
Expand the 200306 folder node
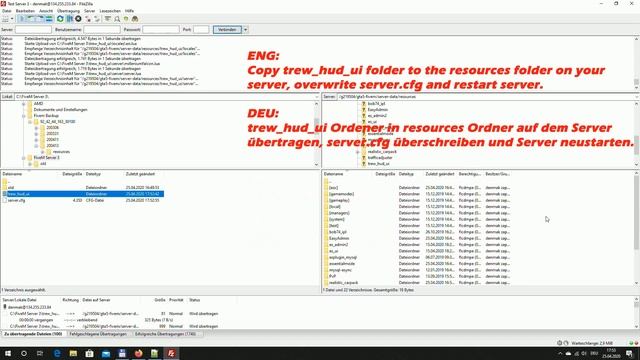coord(36,128)
